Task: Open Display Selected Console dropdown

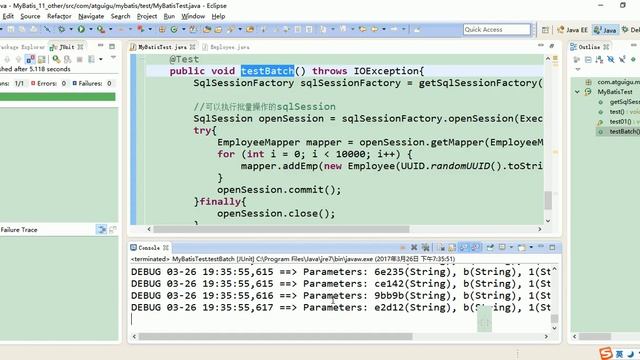Action: click(x=511, y=247)
